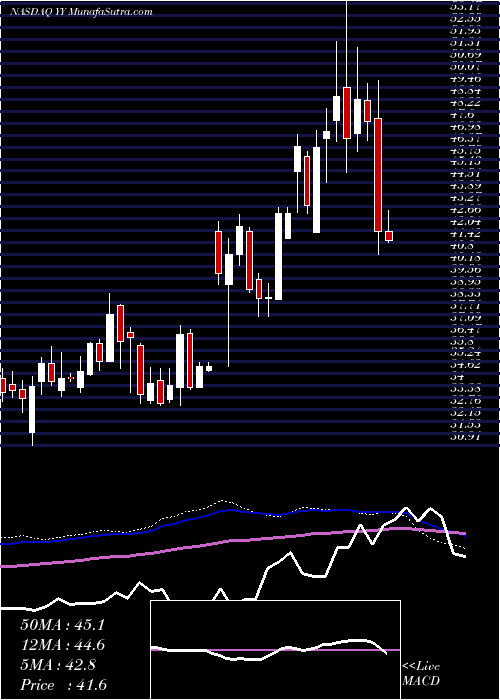Image resolution: width=500 pixels, height=700 pixels.
Task: Select the 50.69 price axis label
Action: pos(465,55)
